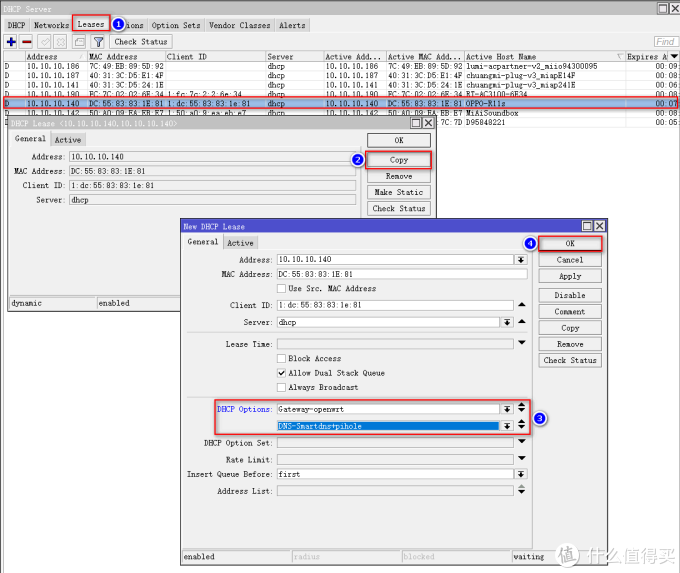
Task: Maximize the DHCP Lease dialog window
Action: [x=416, y=123]
